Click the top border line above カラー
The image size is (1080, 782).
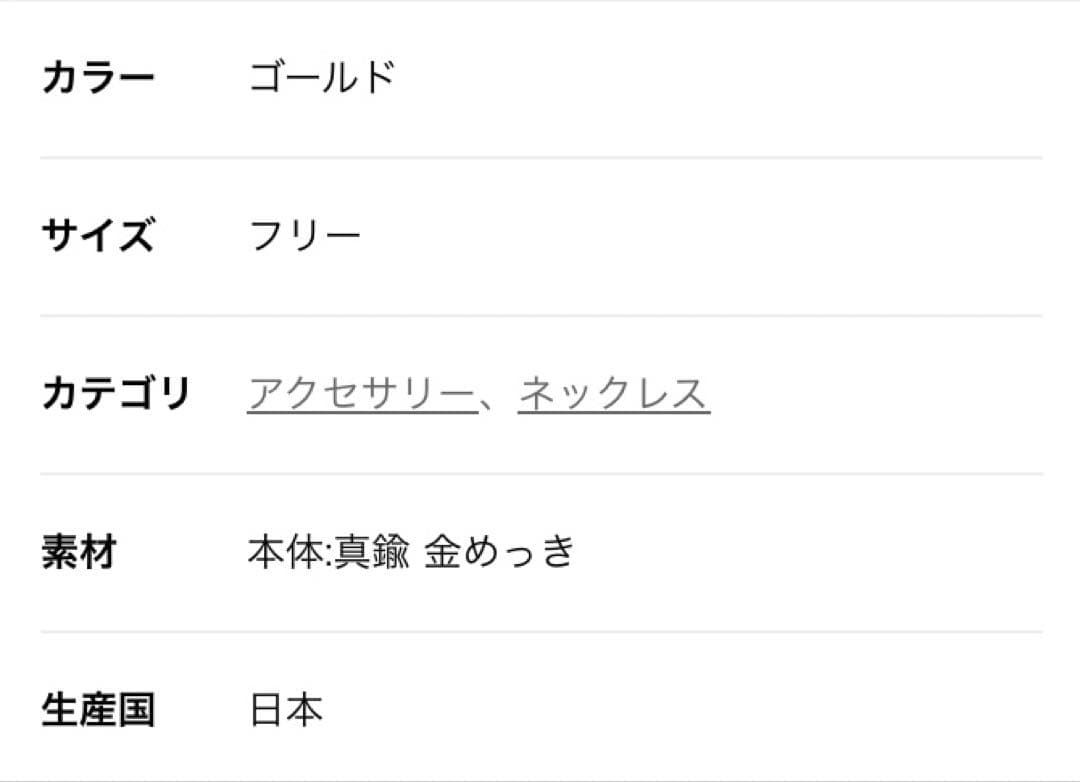(x=540, y=1)
